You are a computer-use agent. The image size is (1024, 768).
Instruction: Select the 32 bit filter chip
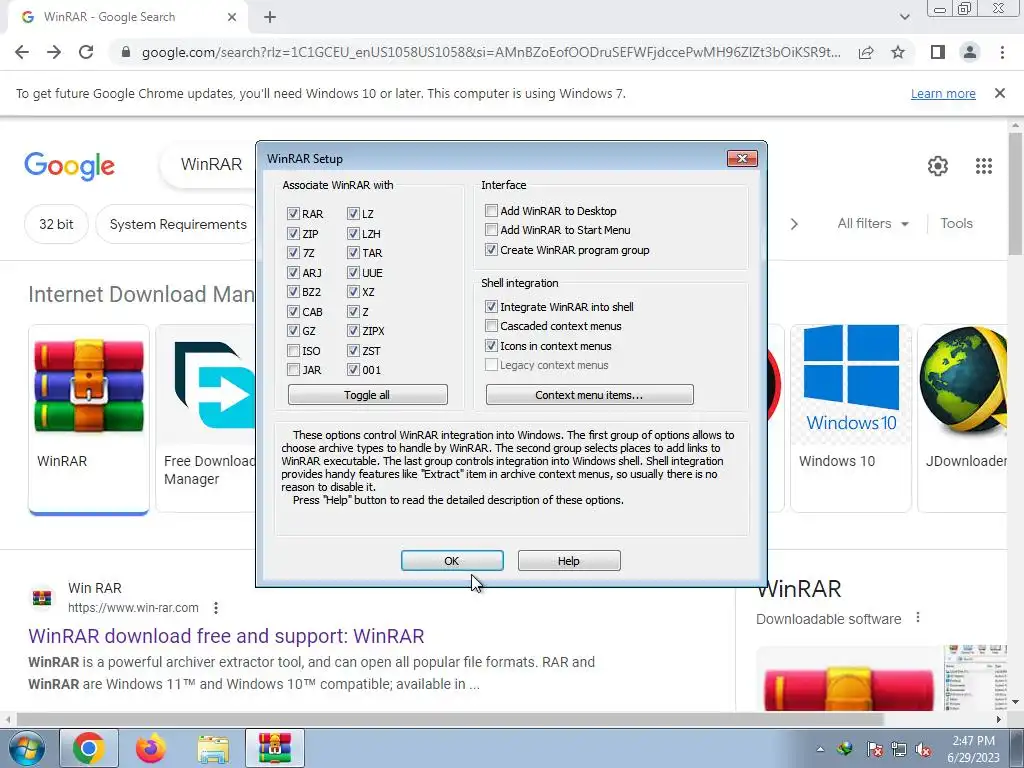[x=56, y=224]
